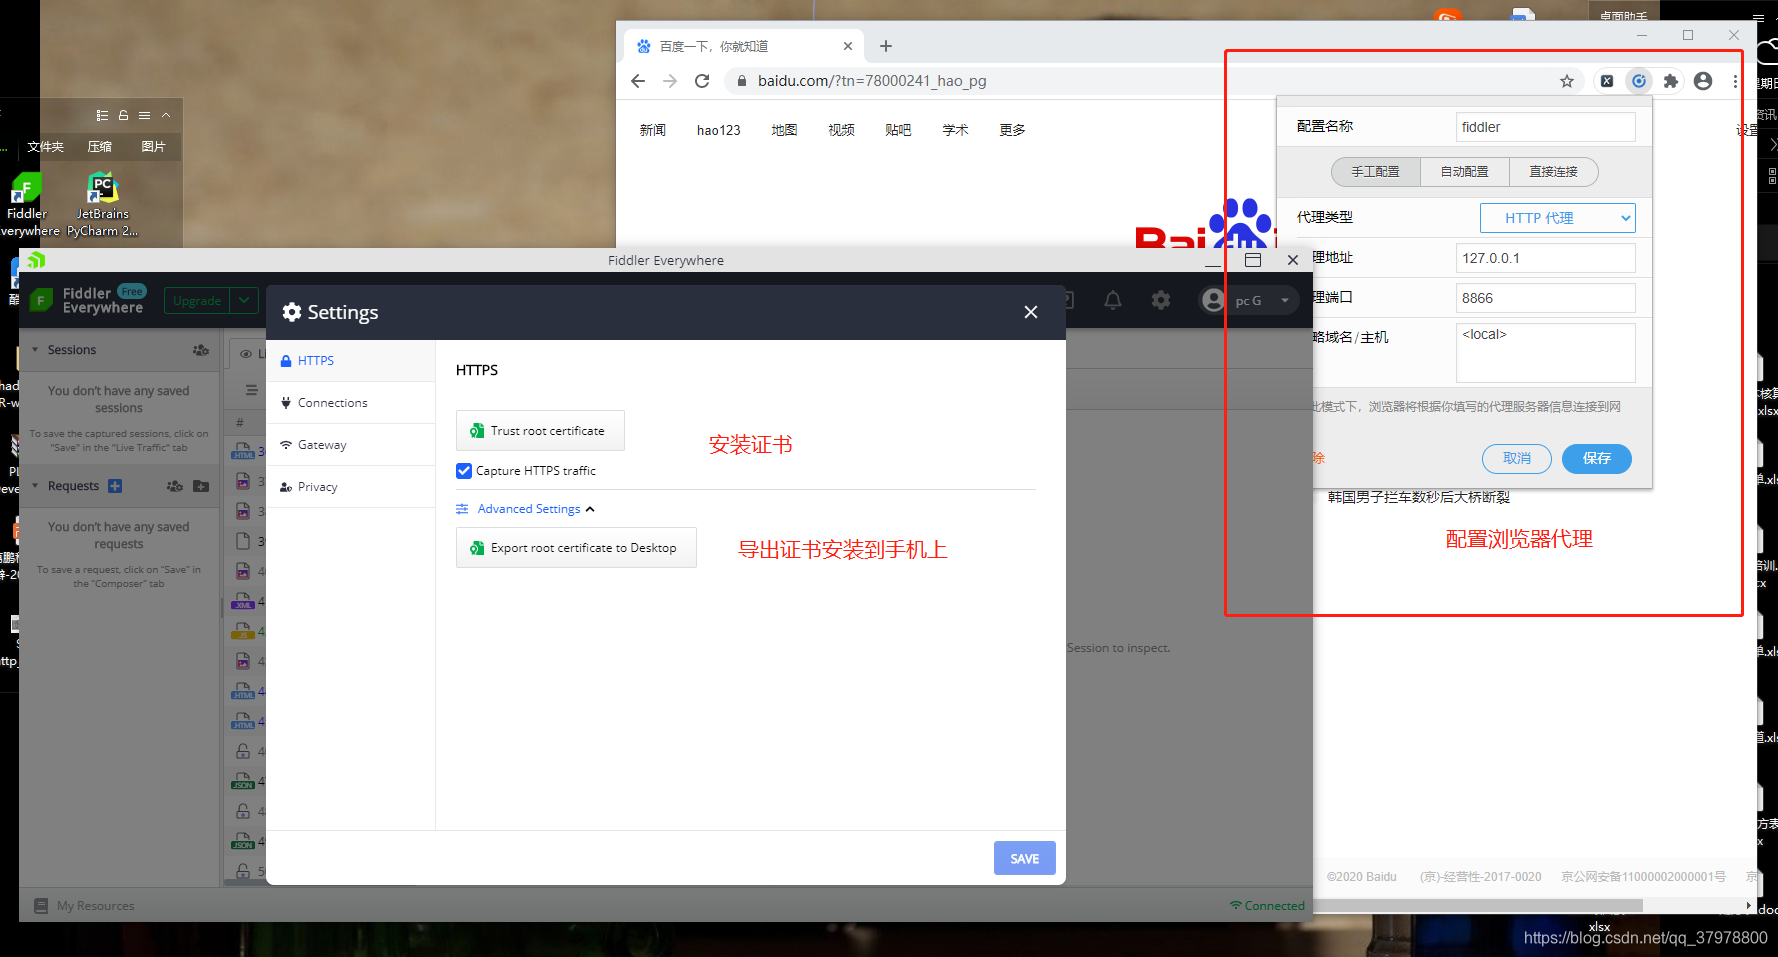Collapse the Requests panel section
The width and height of the screenshot is (1778, 957).
[36, 486]
